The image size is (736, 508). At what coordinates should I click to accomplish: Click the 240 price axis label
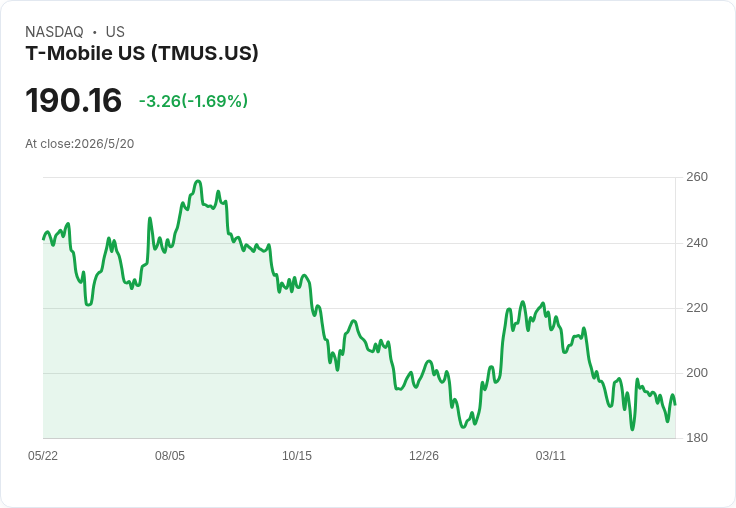[x=697, y=243]
